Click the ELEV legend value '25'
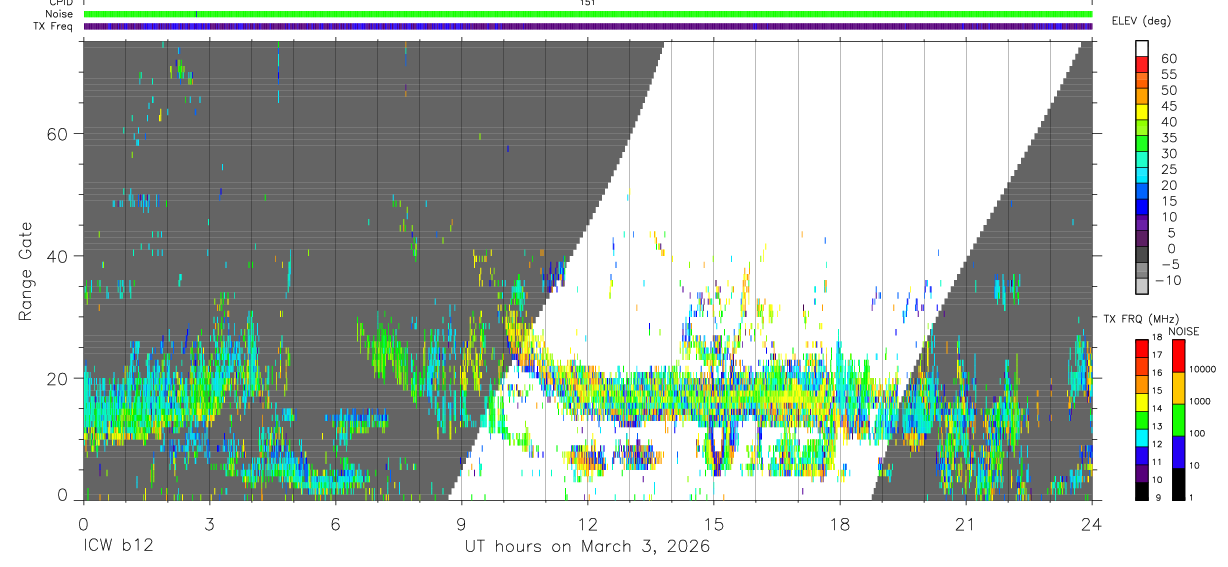1228x567 pixels. point(1168,169)
